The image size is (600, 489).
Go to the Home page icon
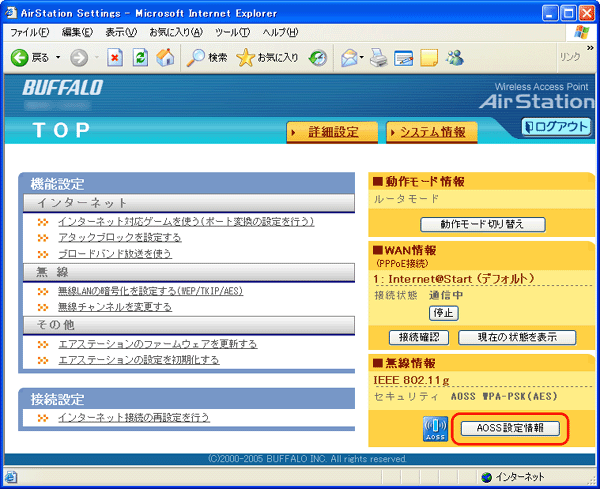(x=165, y=58)
